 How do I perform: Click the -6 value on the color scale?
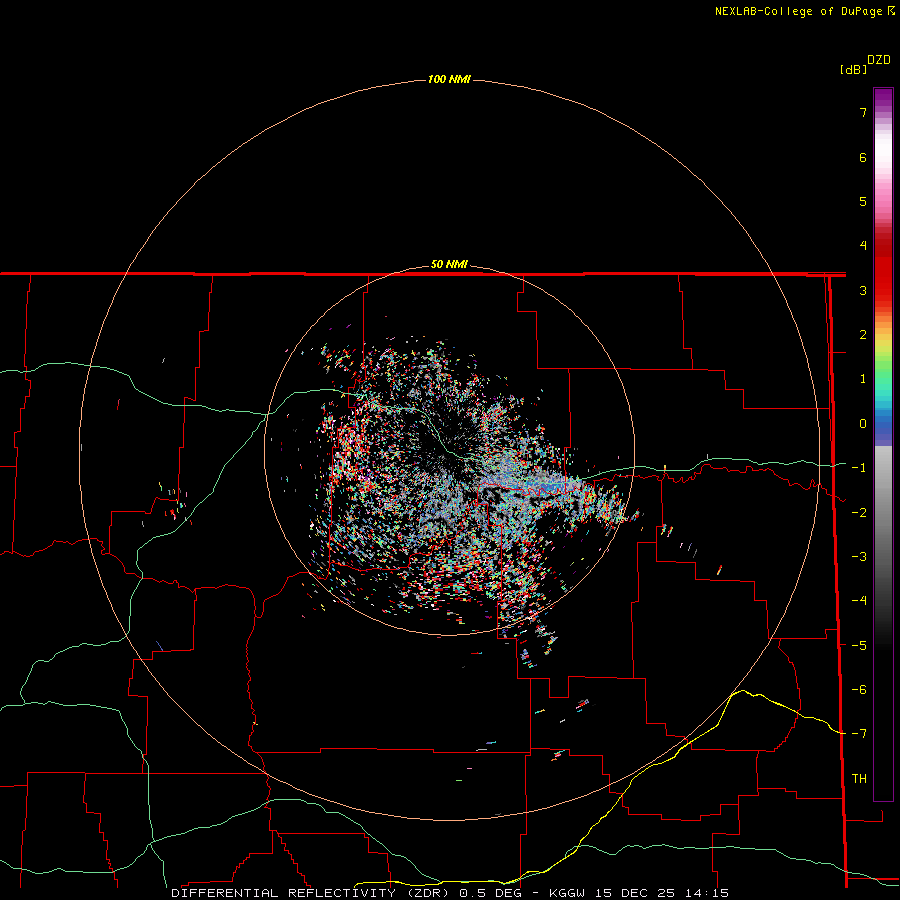click(x=859, y=690)
